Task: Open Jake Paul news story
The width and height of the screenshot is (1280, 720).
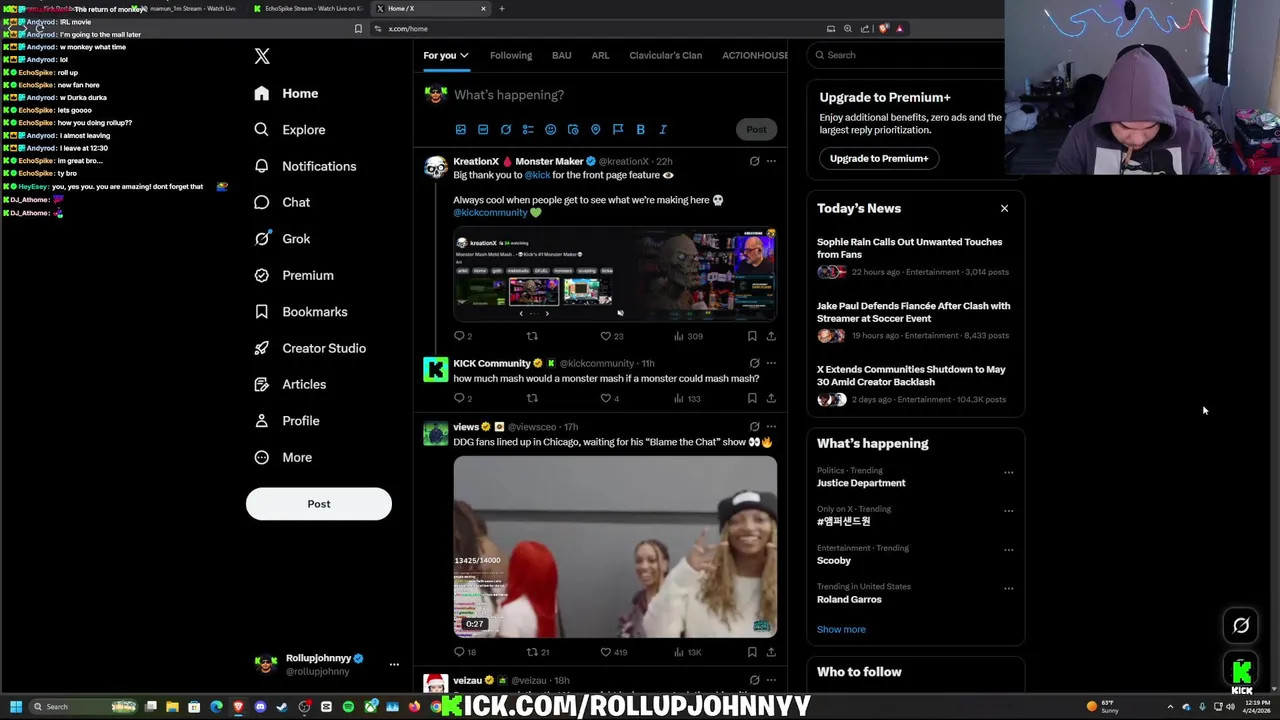Action: click(x=915, y=321)
